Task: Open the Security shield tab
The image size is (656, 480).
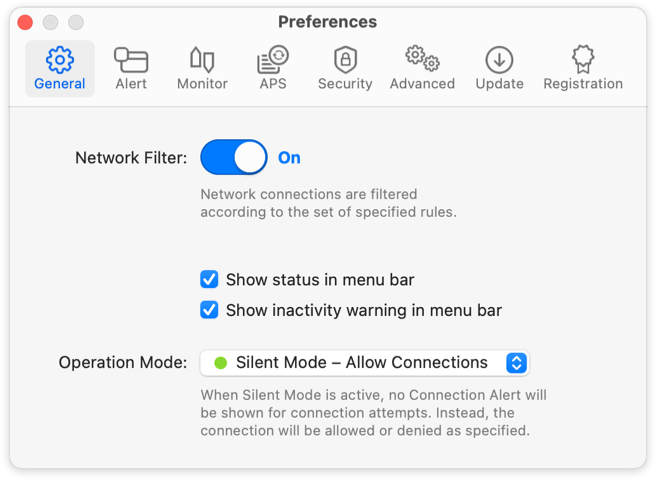Action: click(345, 69)
